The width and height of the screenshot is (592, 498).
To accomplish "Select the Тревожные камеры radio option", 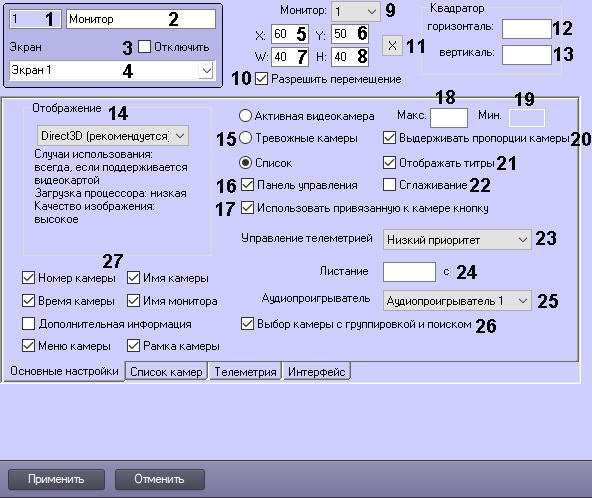I will coord(245,138).
